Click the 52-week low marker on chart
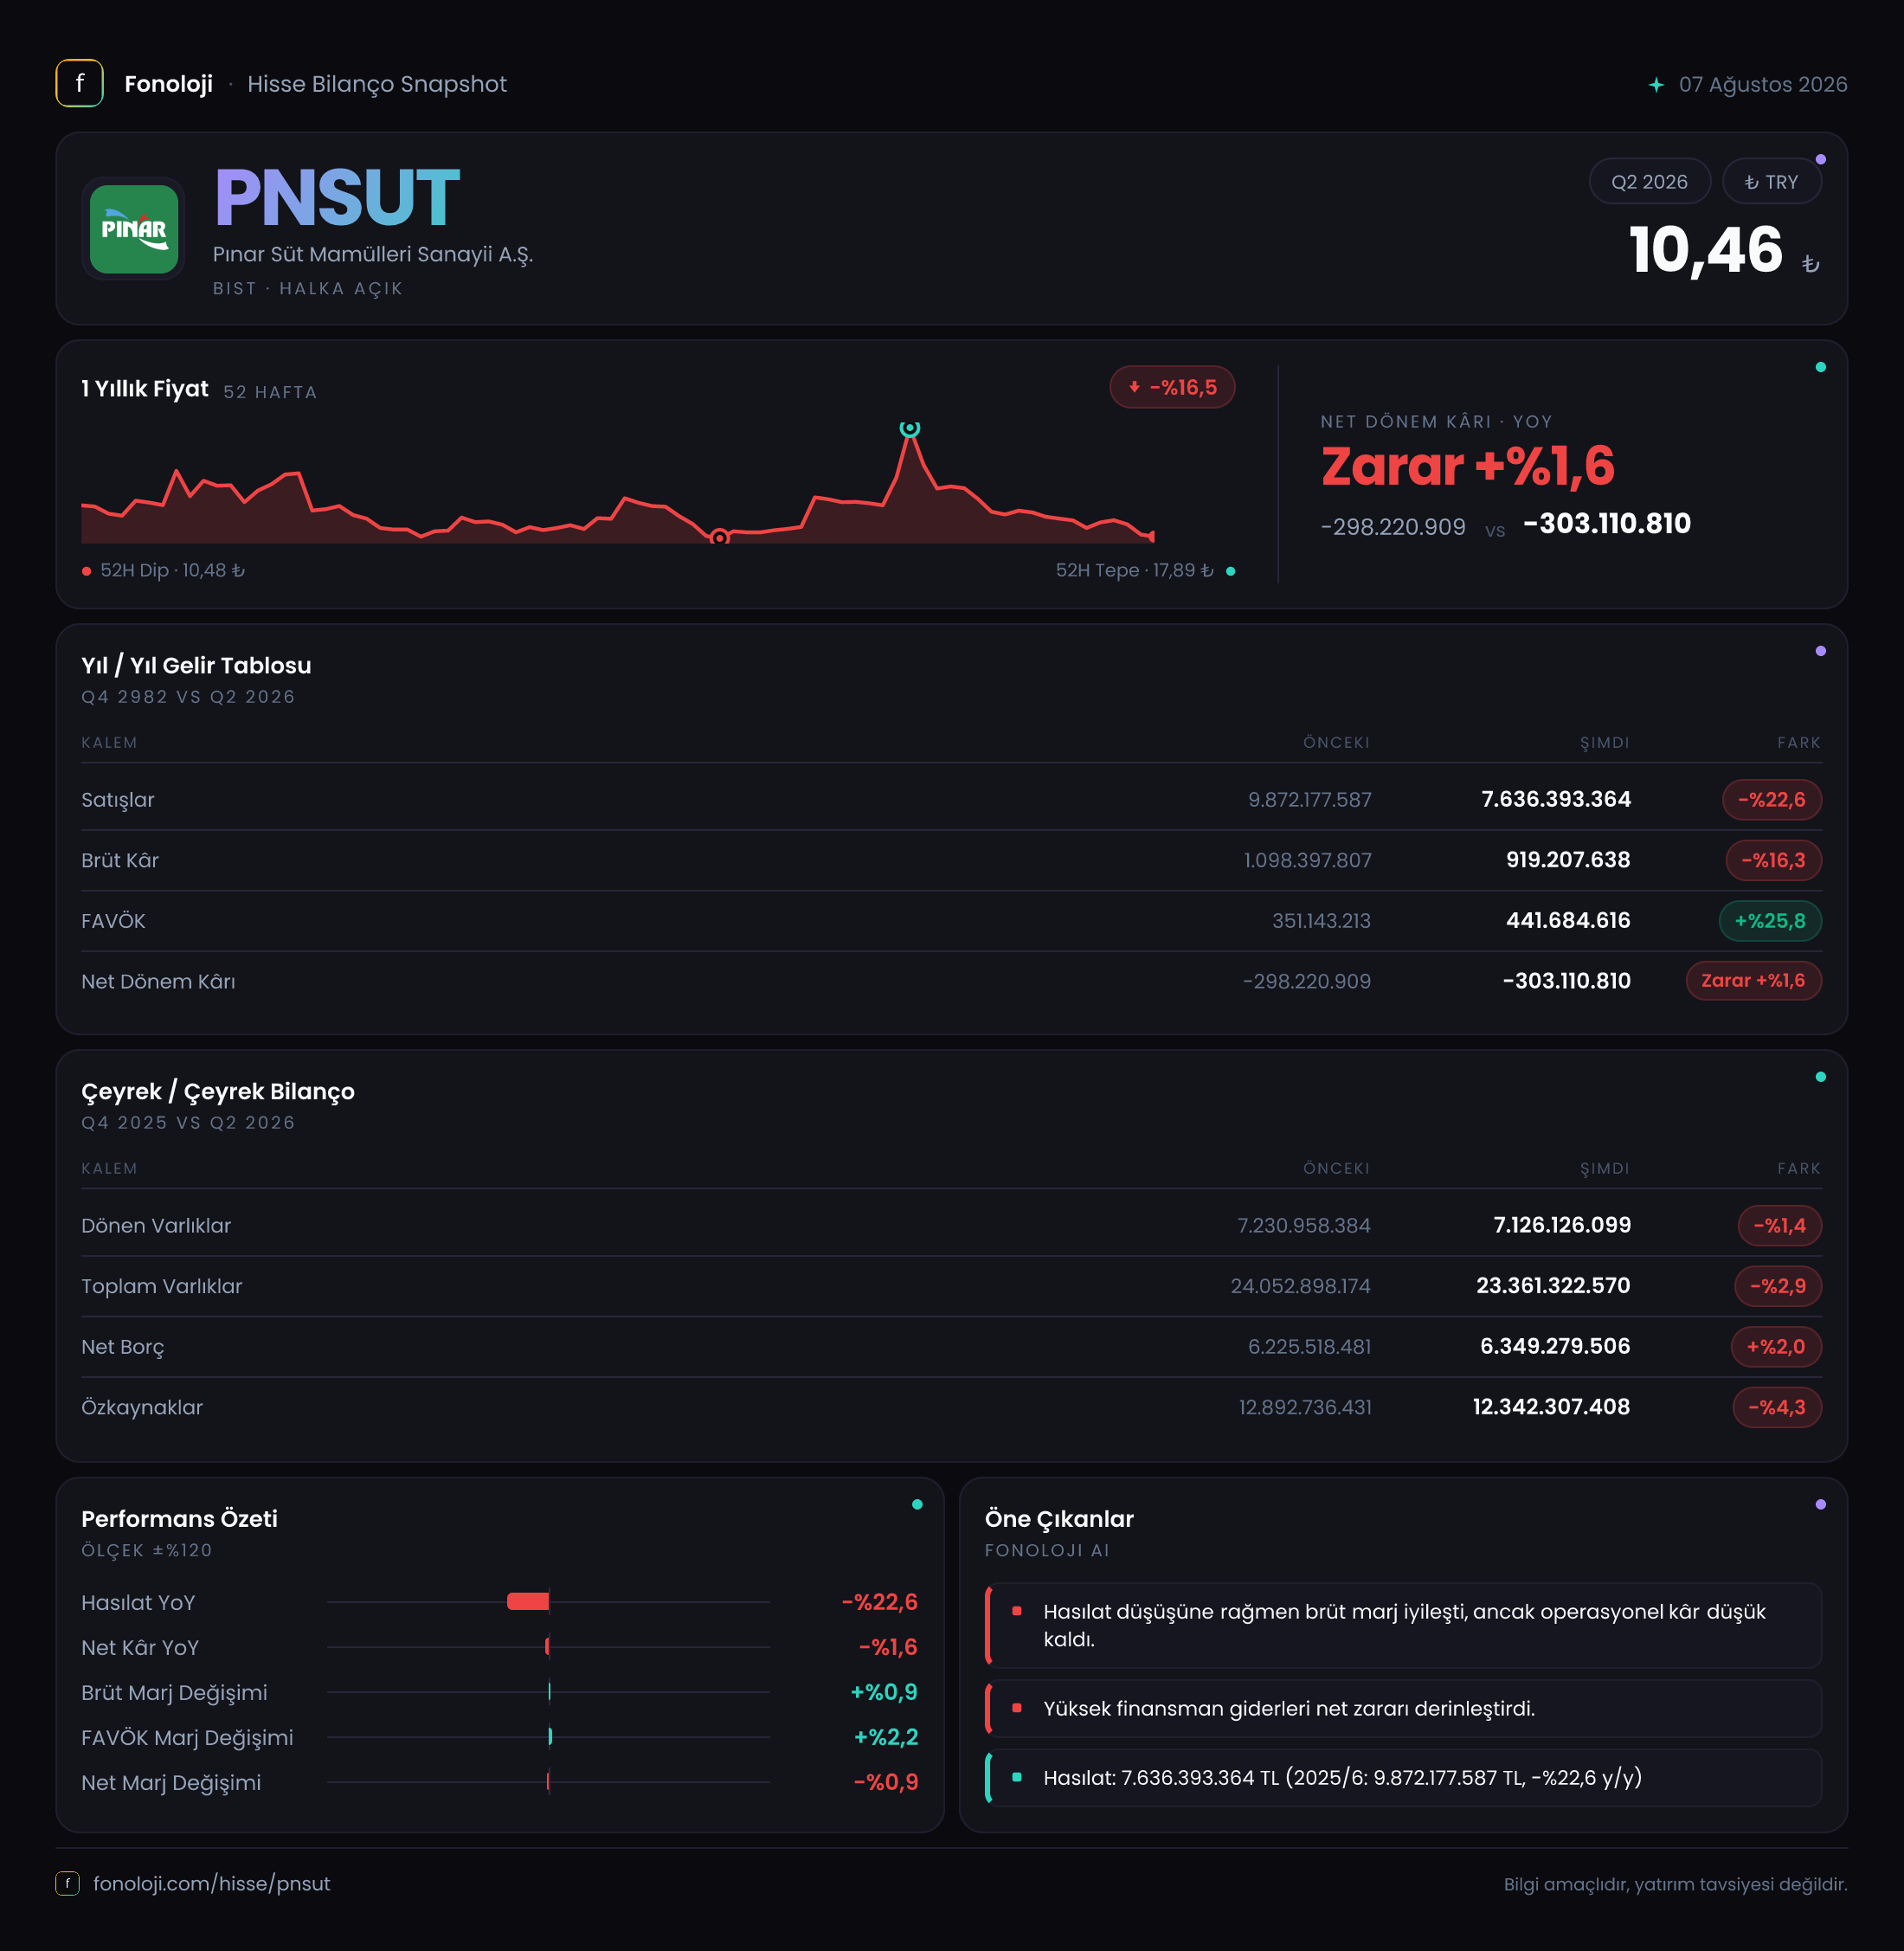Viewport: 1904px width, 1951px height. 719,538
